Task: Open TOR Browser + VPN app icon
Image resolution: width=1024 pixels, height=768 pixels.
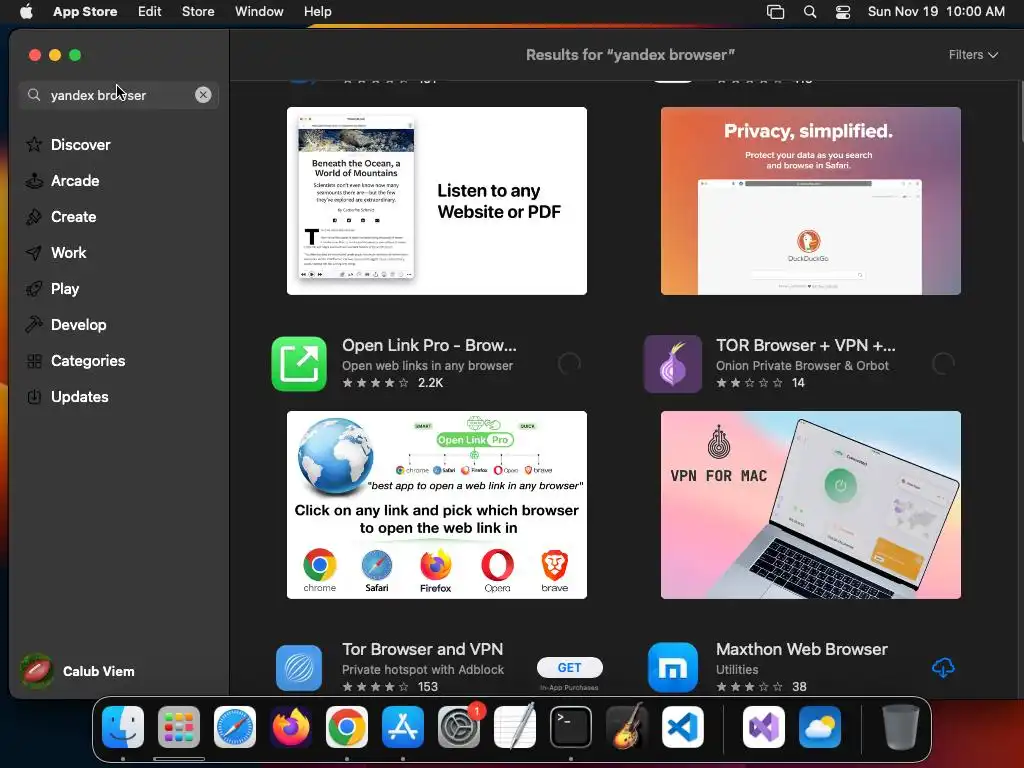Action: pos(673,364)
